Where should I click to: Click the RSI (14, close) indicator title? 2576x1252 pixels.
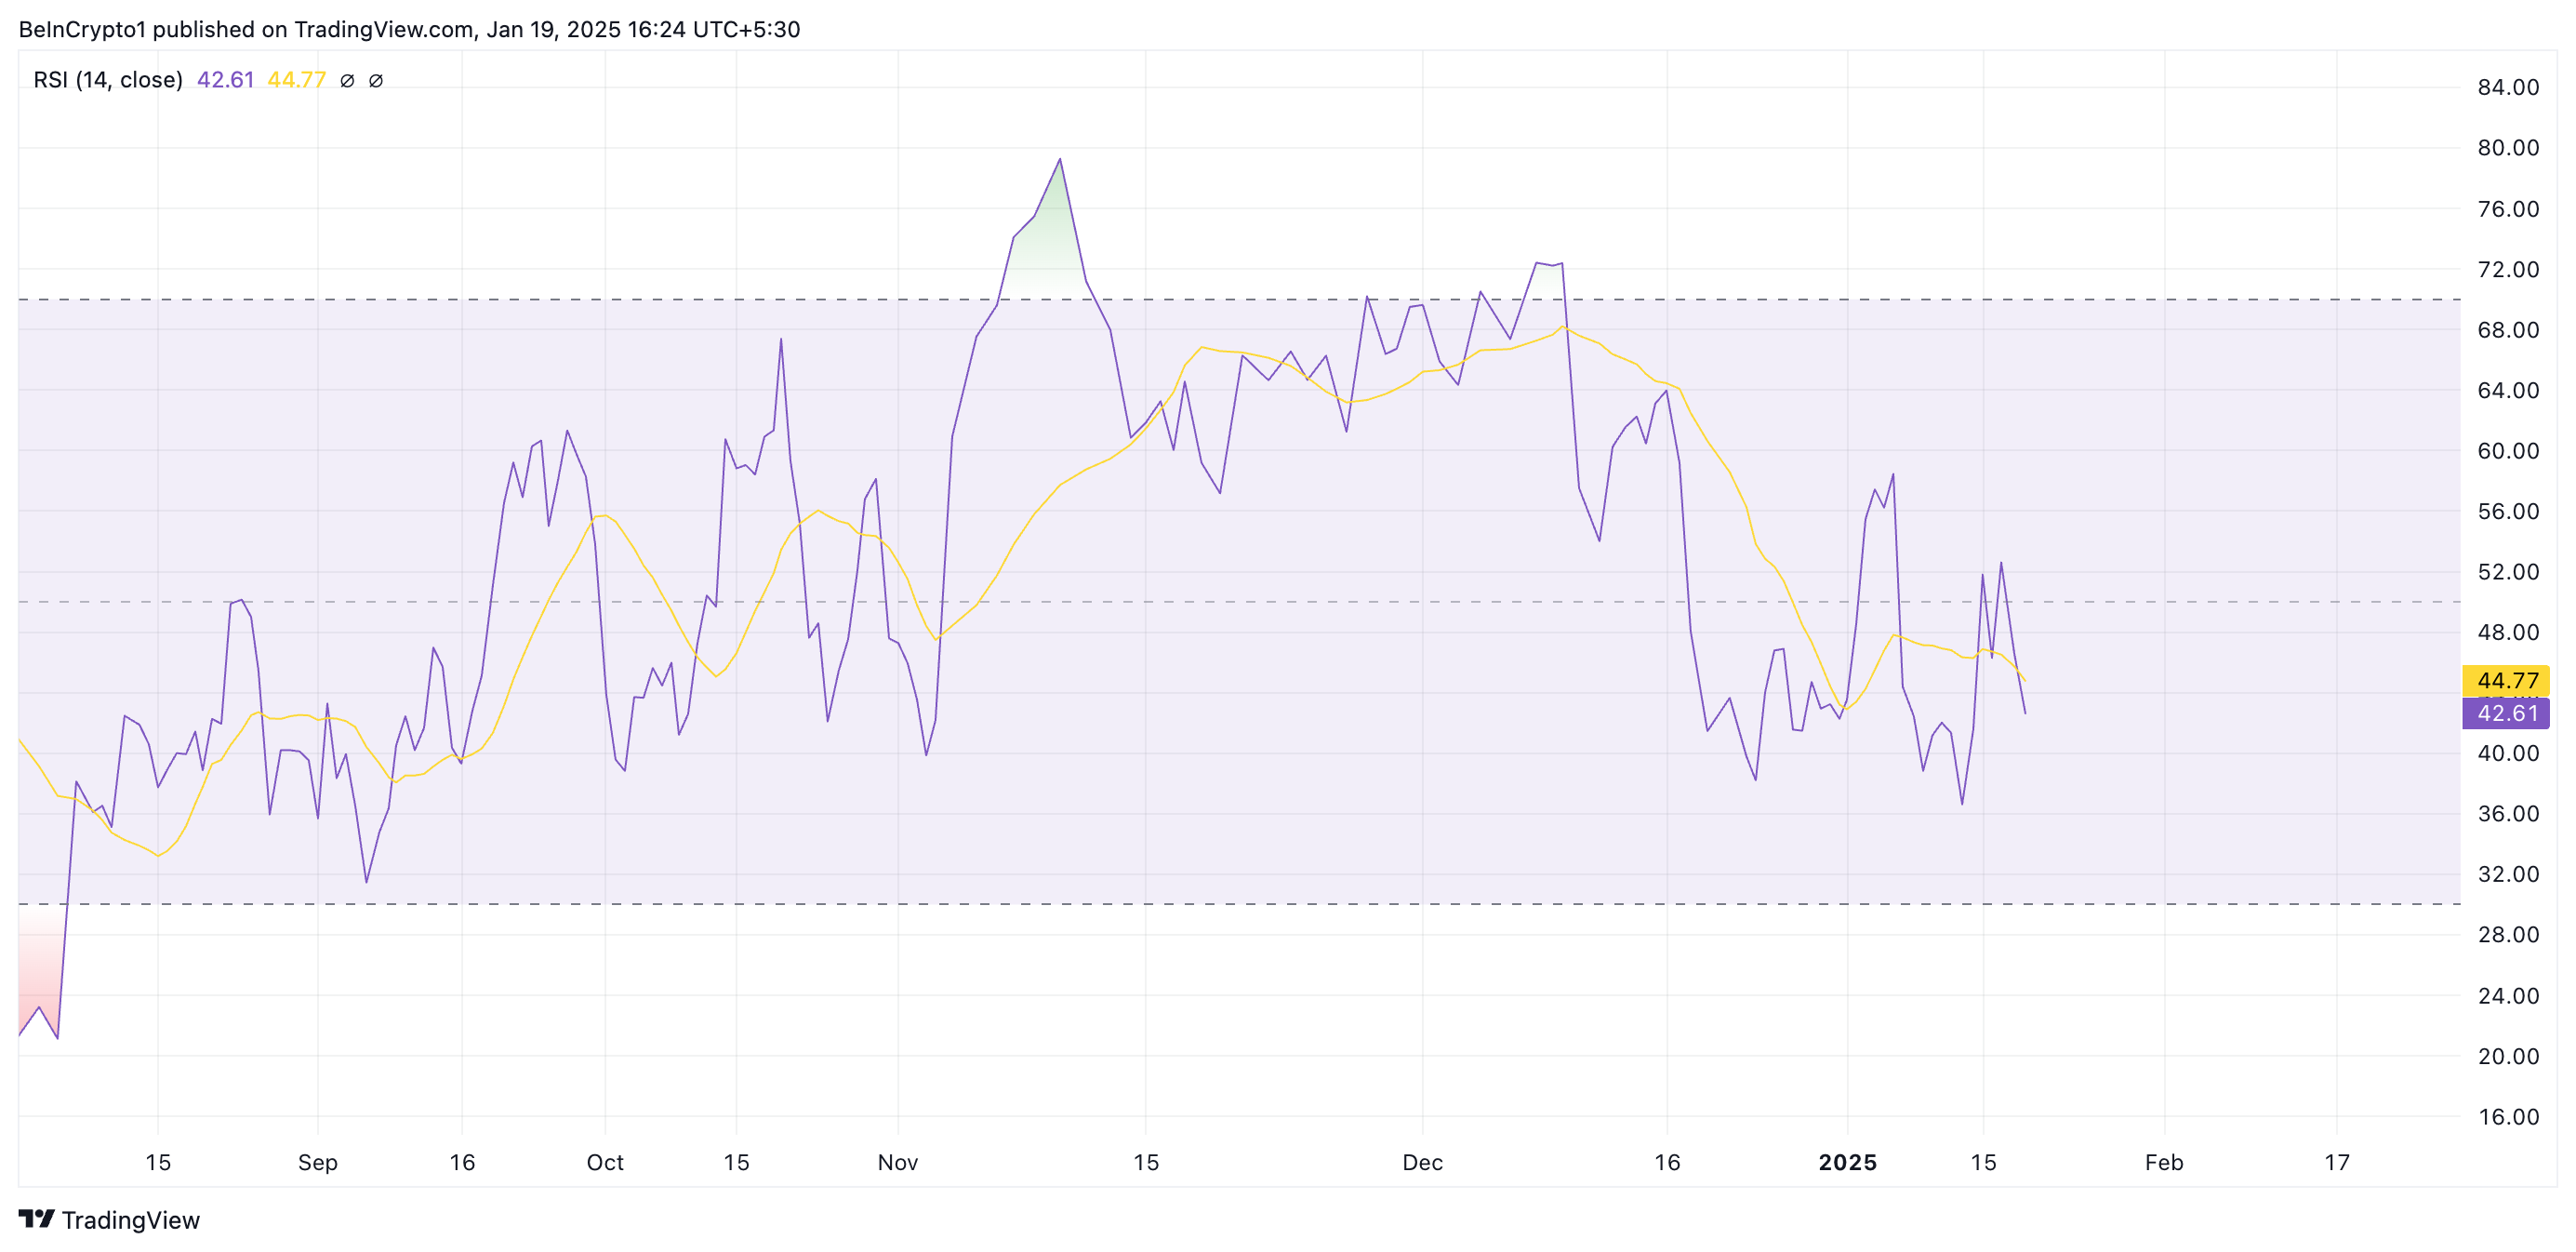point(108,80)
